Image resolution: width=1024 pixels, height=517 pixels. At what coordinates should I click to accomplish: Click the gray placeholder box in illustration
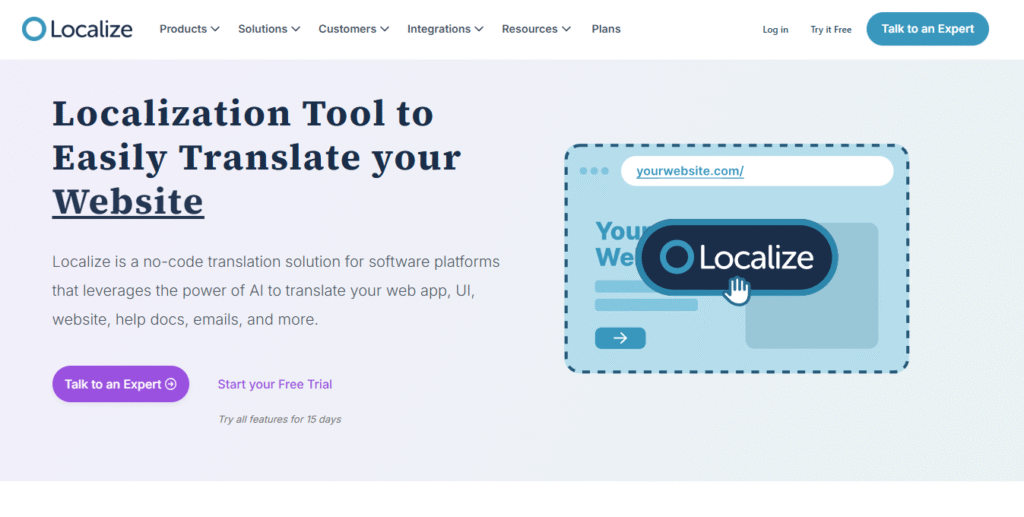(x=812, y=318)
